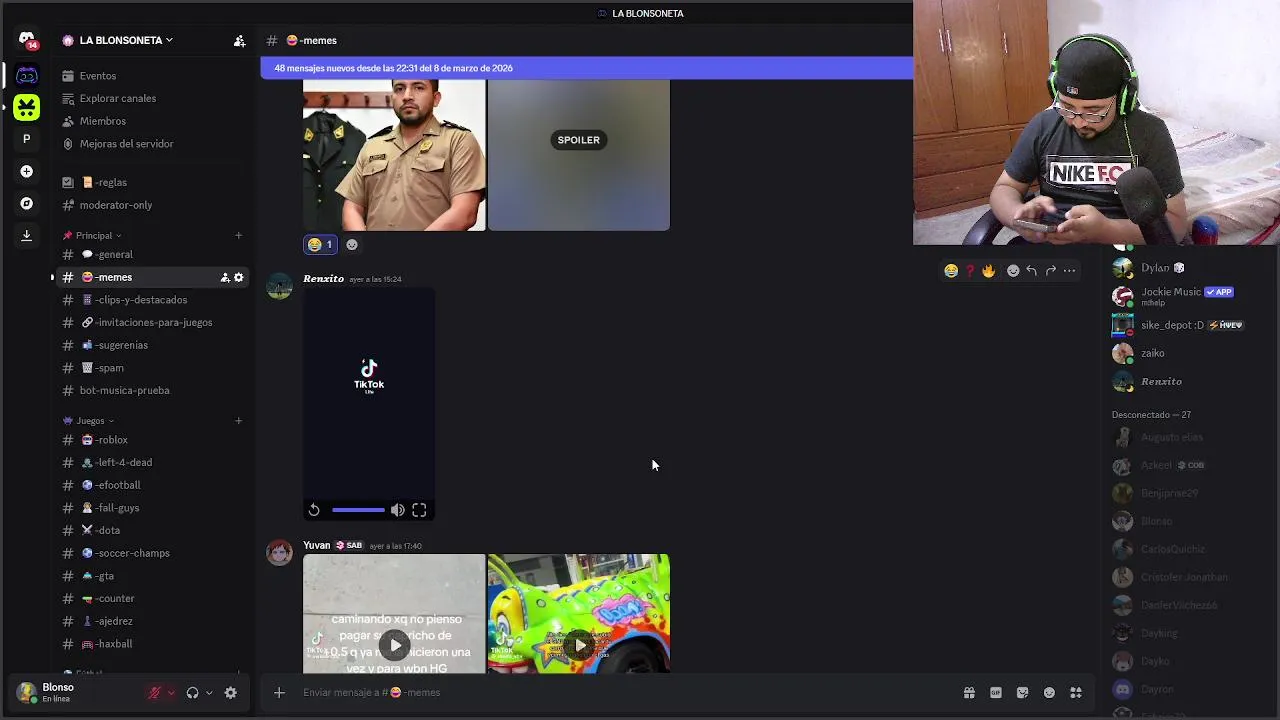Add reaction next to laughing emoji count
Image resolution: width=1280 pixels, height=720 pixels.
[352, 244]
